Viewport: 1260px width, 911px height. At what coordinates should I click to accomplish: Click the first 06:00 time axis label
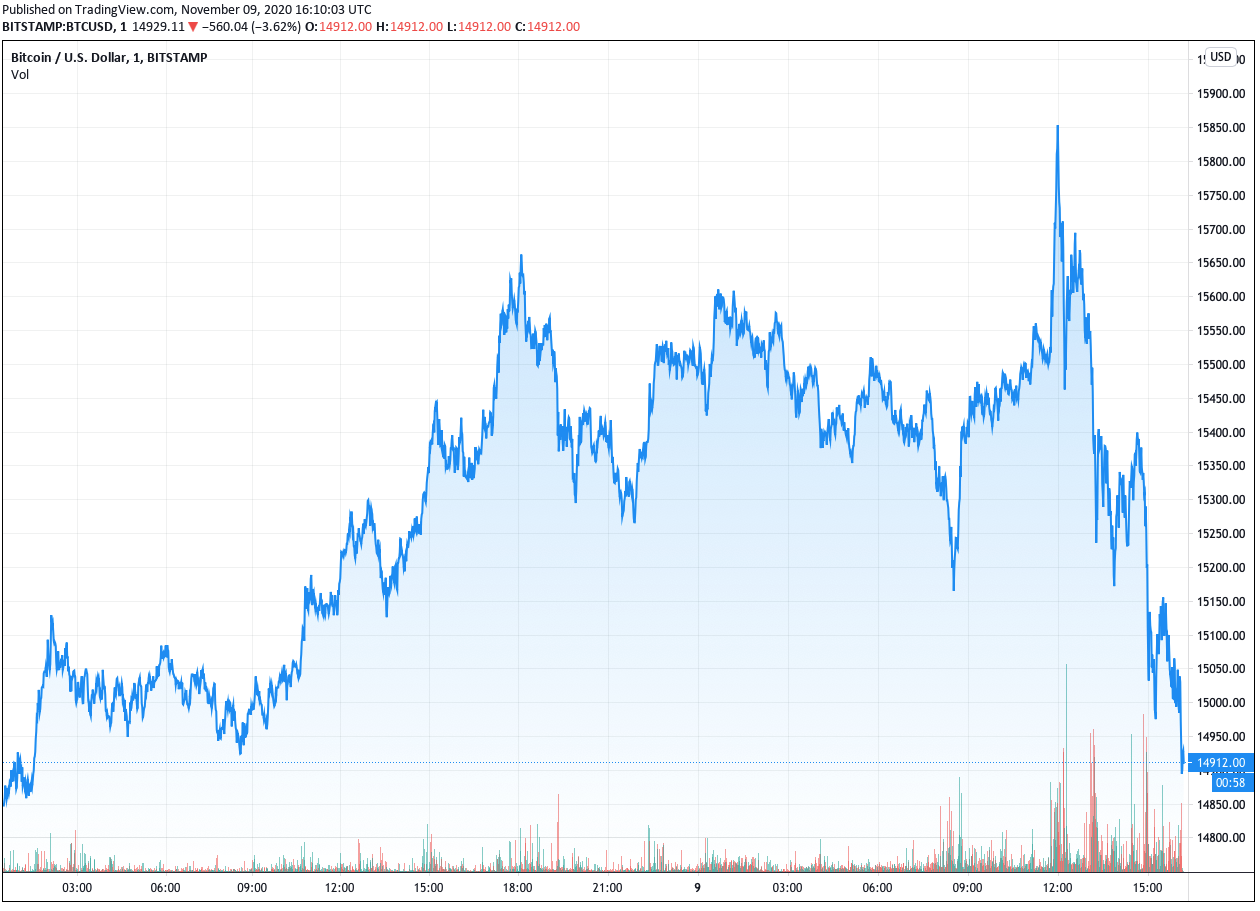coord(165,888)
